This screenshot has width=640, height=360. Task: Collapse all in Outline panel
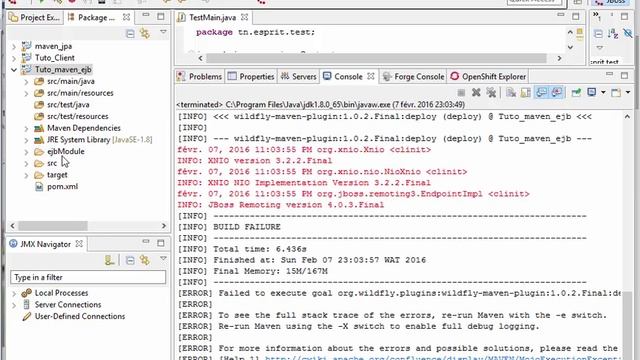coord(598,34)
